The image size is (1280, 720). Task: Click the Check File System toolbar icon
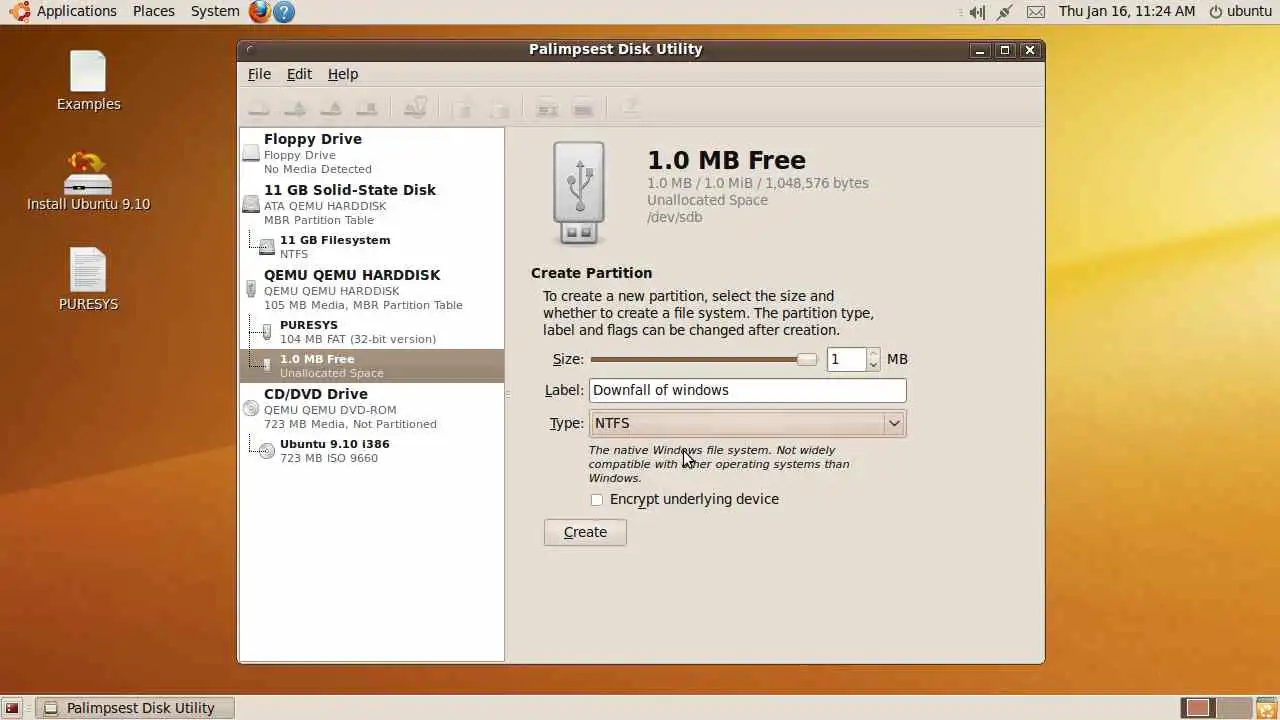(x=415, y=107)
